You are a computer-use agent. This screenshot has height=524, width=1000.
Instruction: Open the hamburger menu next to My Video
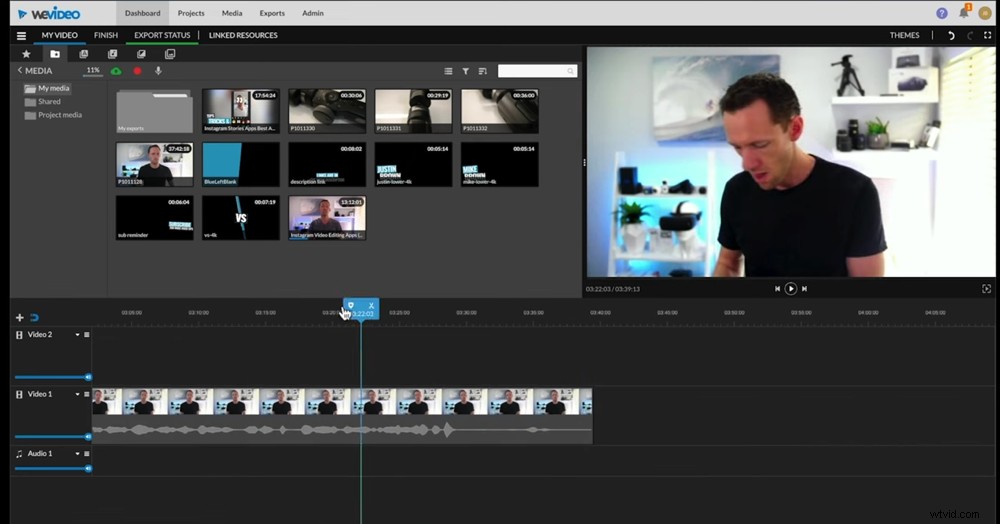[x=21, y=36]
